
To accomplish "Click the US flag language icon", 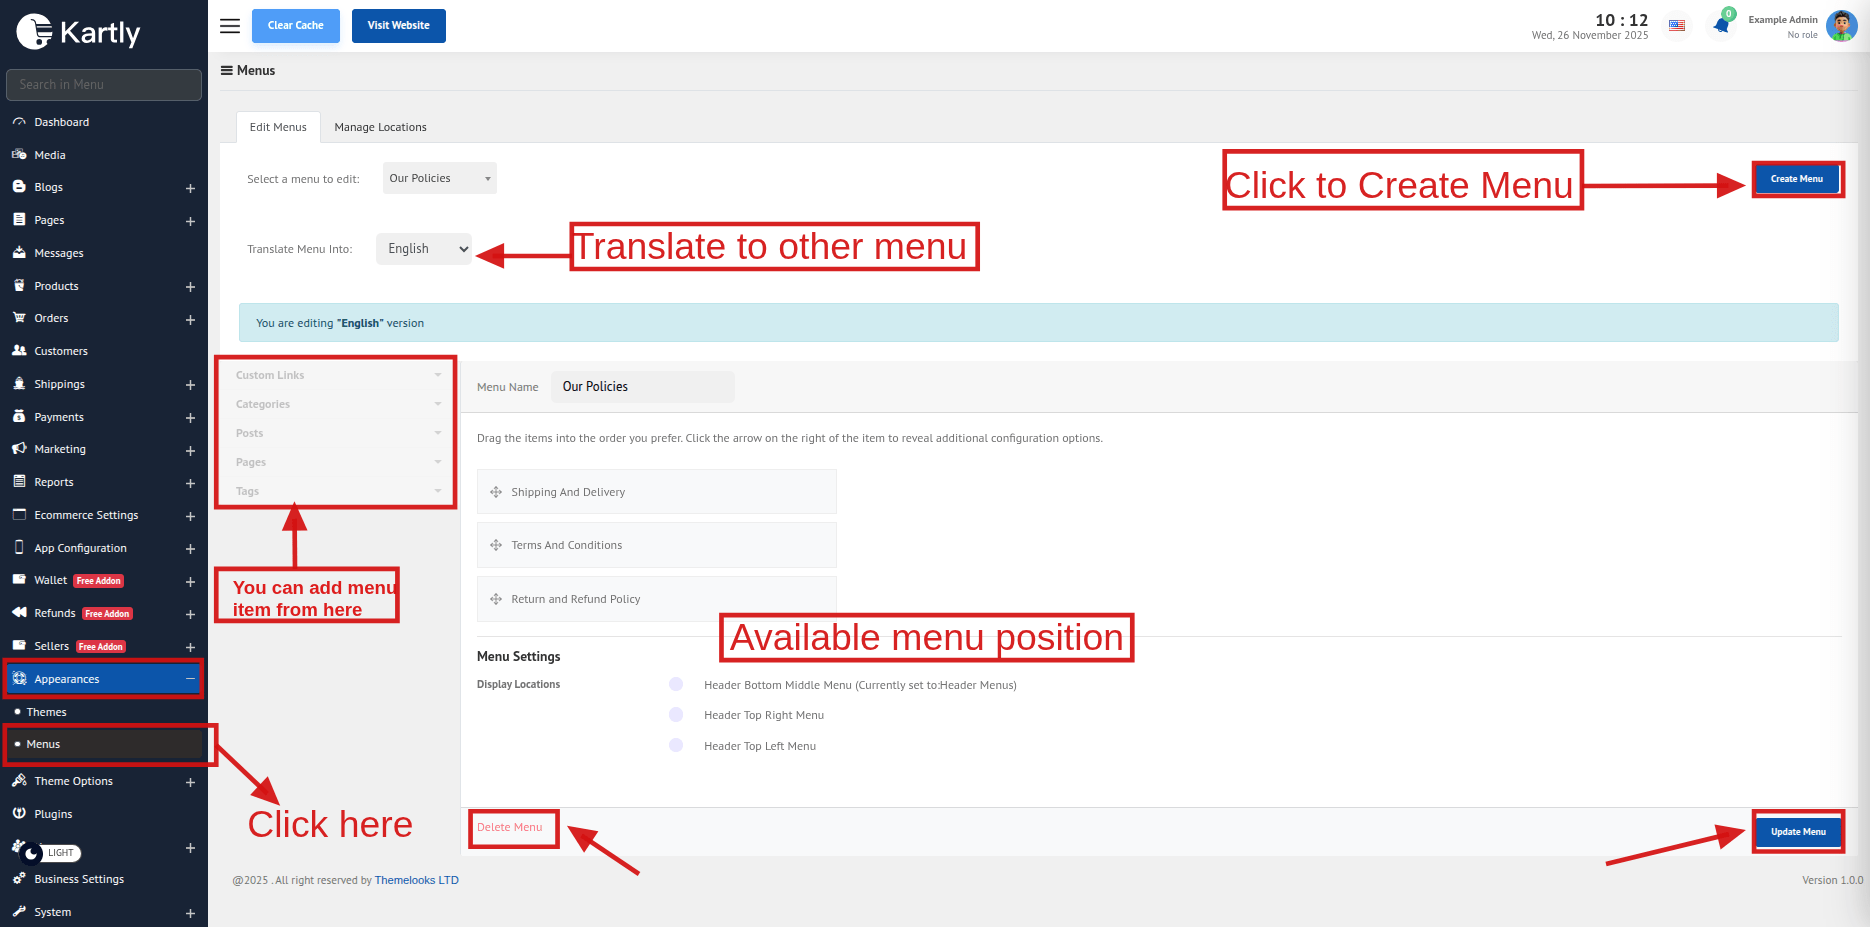I will click(1677, 26).
